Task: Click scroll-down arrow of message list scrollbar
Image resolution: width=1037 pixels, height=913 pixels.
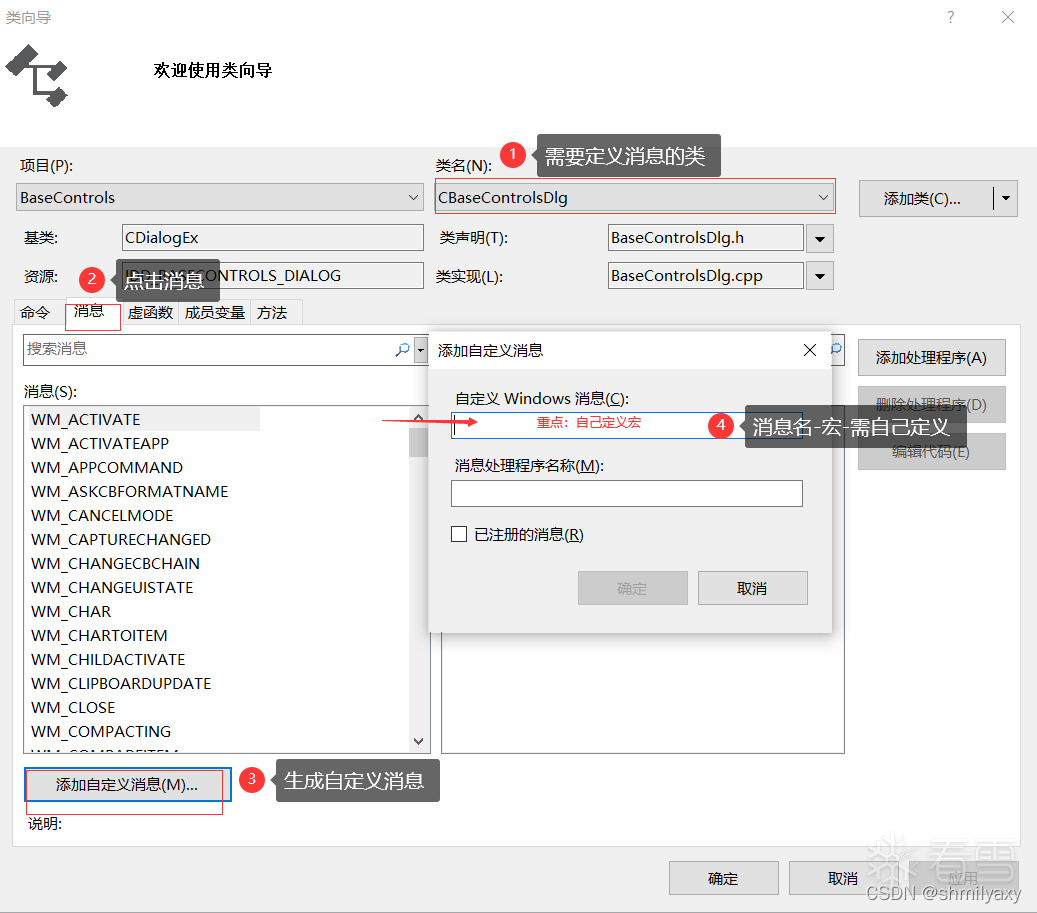Action: (x=418, y=741)
